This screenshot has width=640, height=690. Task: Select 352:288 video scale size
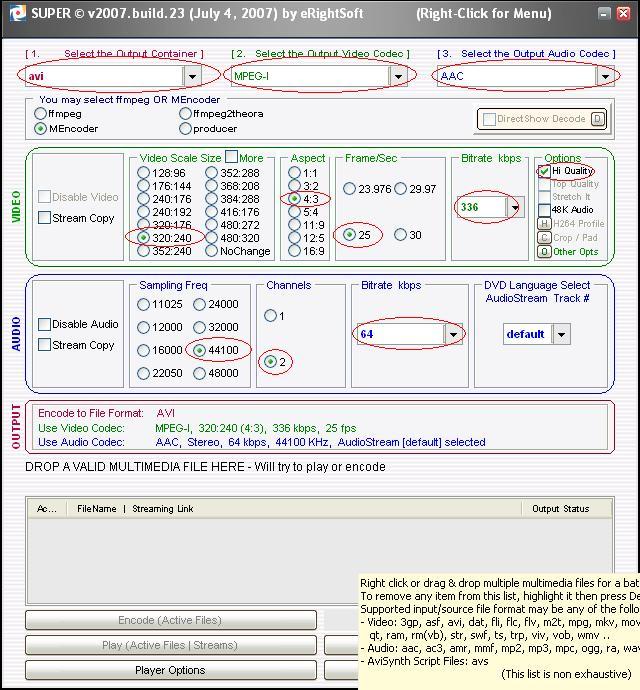(211, 172)
